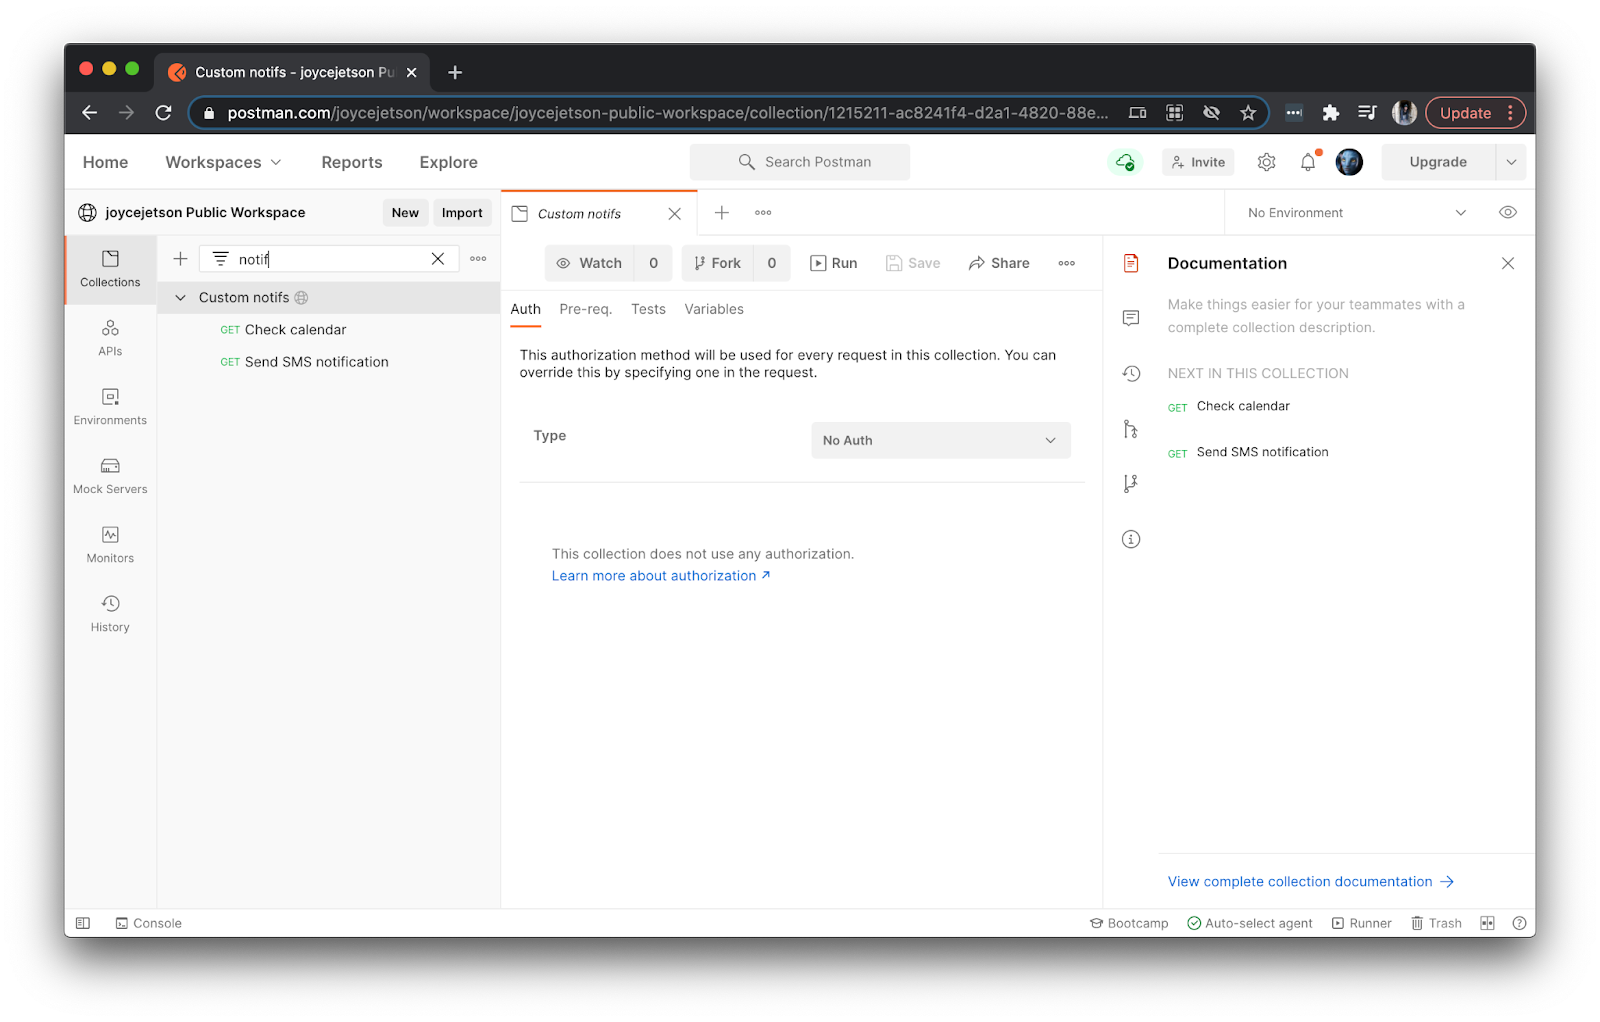Open the forks icon in right panel
This screenshot has width=1600, height=1022.
[x=1131, y=484]
